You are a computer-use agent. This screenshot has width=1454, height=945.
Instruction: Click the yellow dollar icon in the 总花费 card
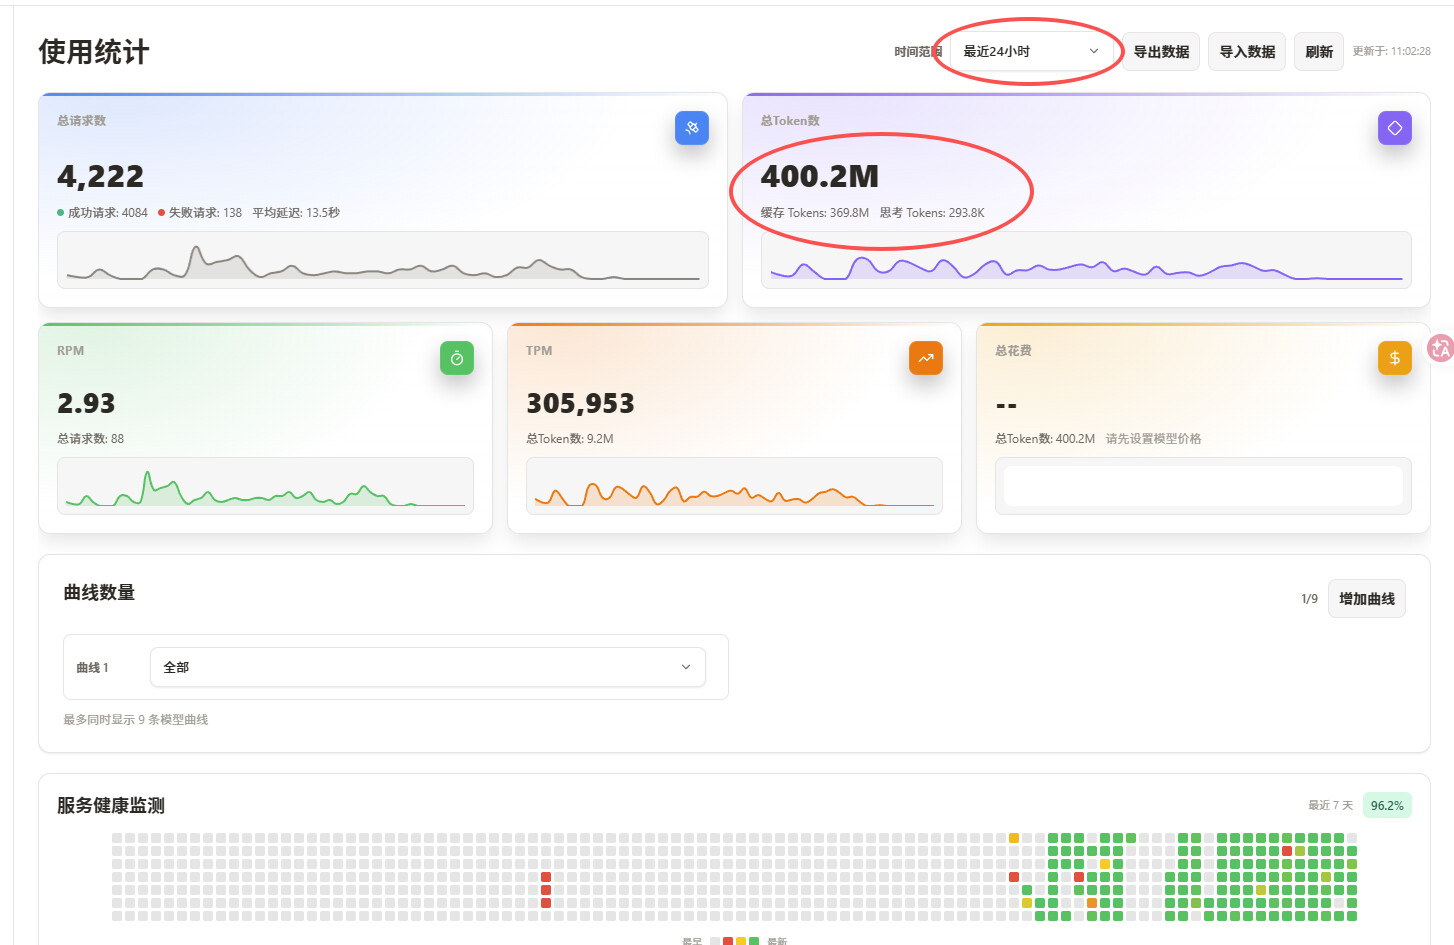[1395, 358]
